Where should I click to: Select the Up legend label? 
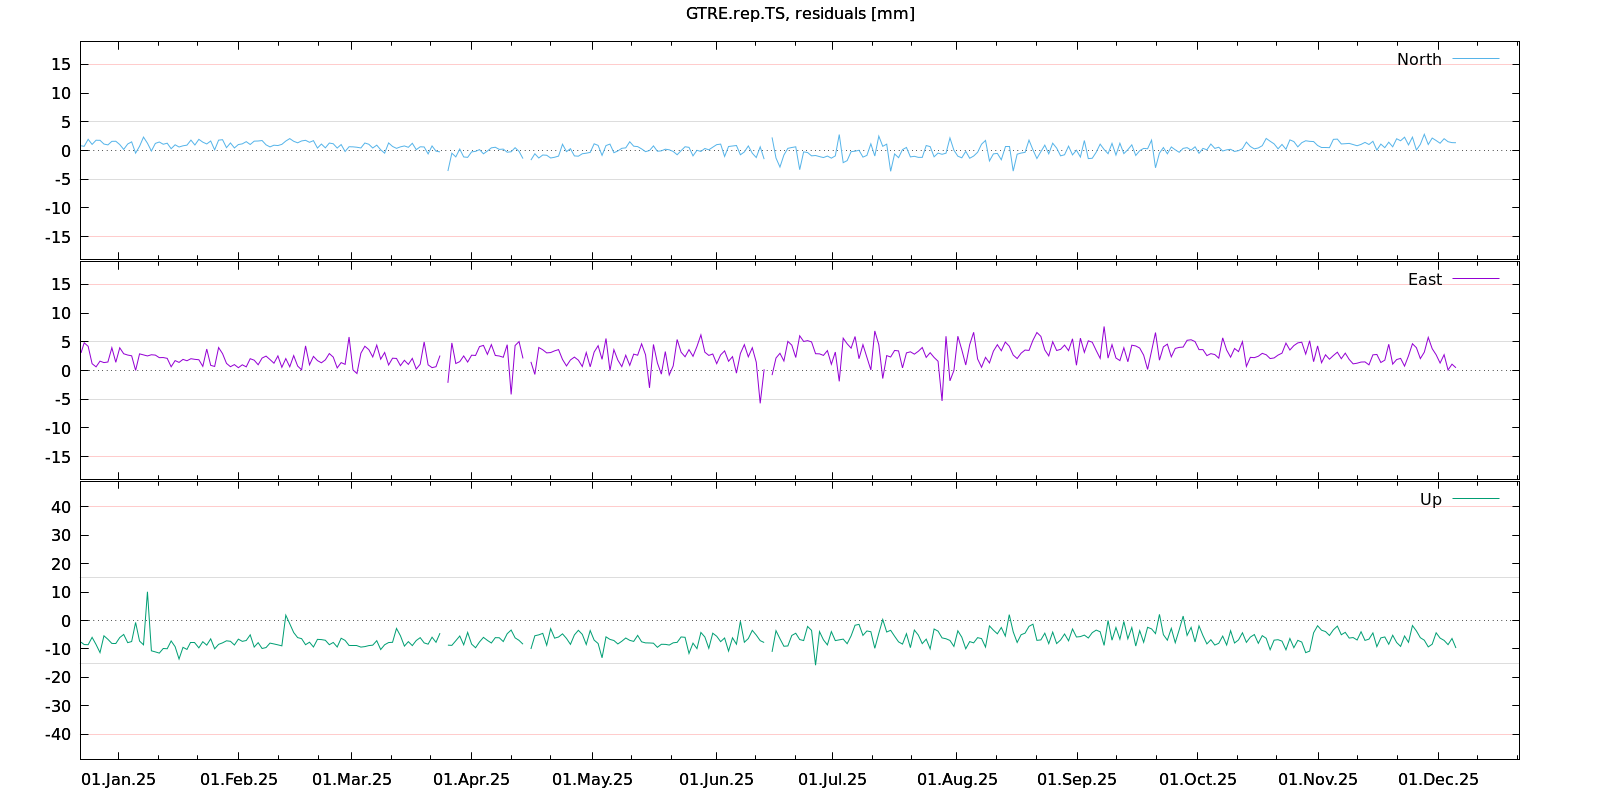1430,499
